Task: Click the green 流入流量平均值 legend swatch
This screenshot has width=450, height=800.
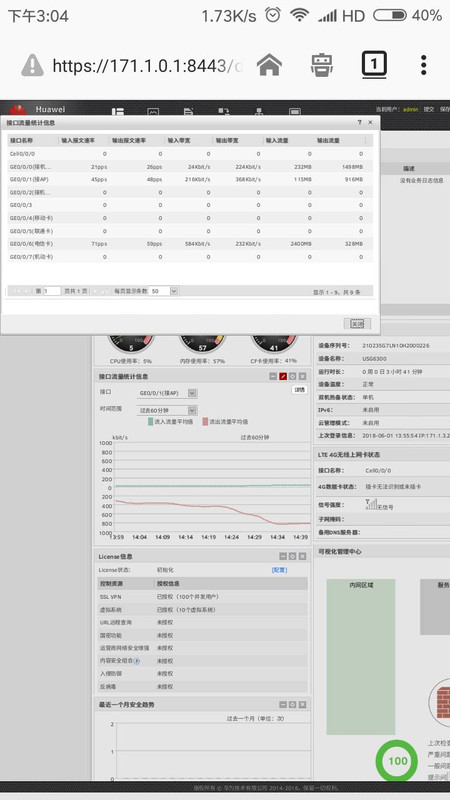Action: click(x=151, y=422)
